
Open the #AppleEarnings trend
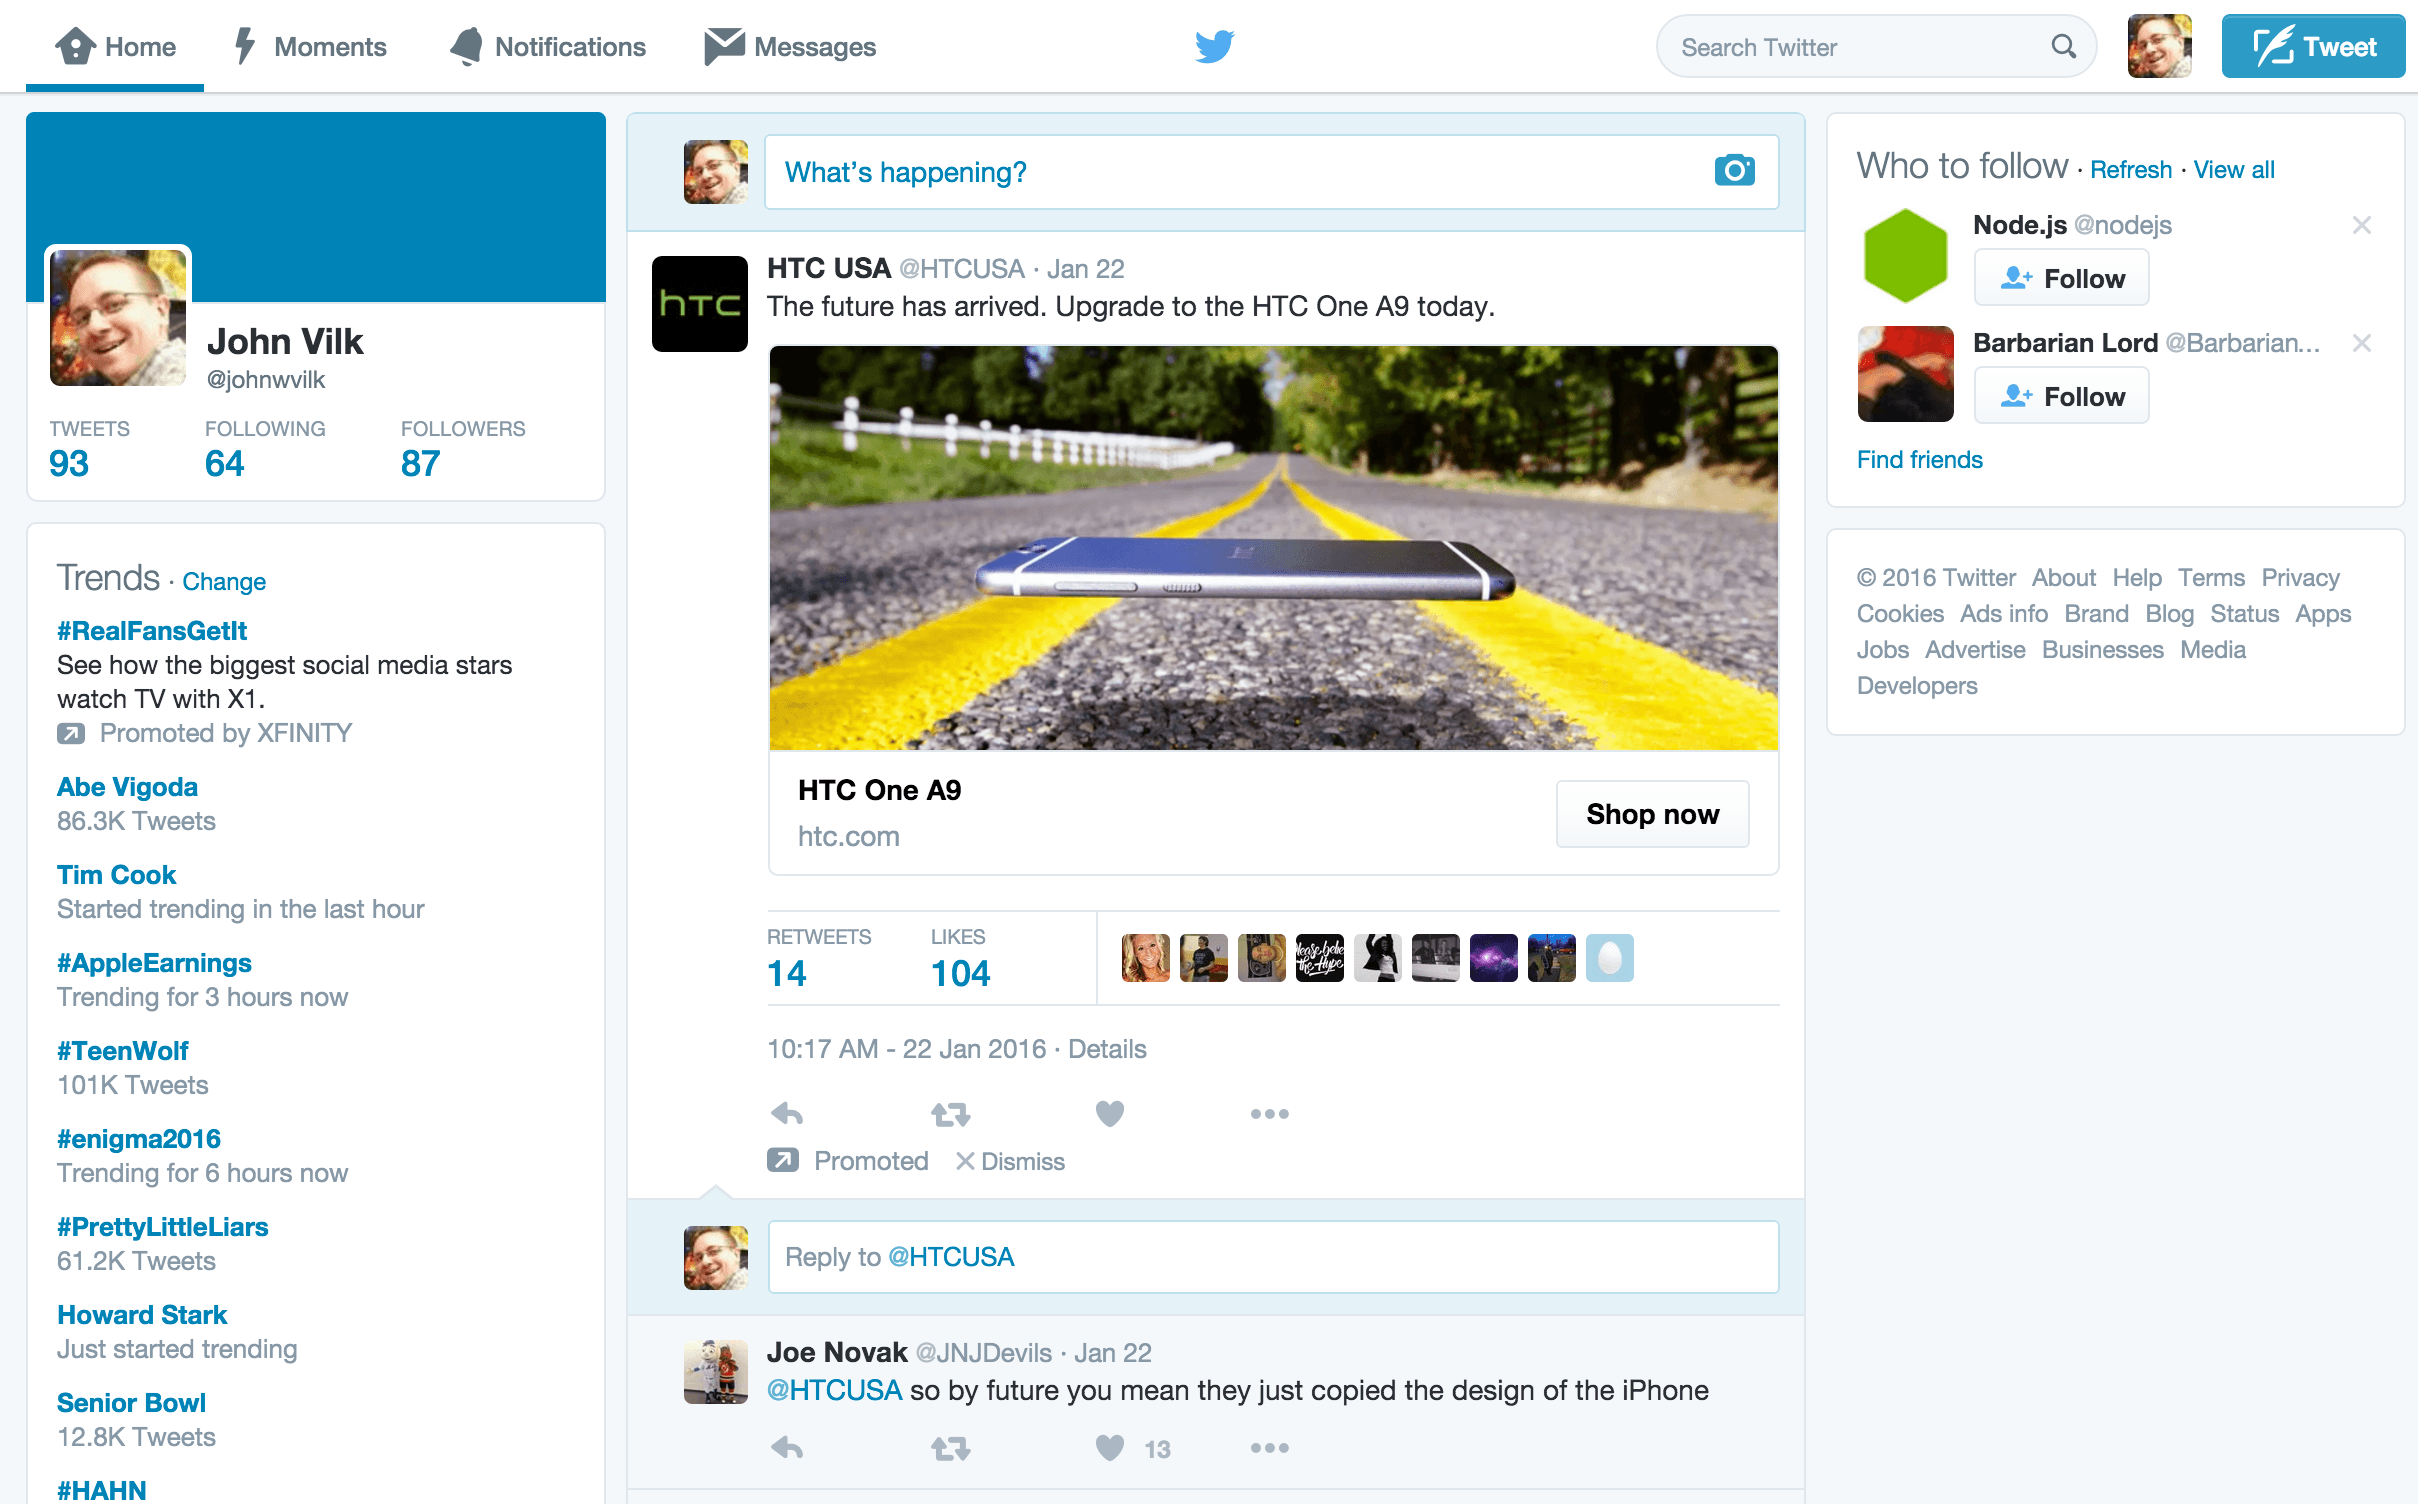point(154,963)
